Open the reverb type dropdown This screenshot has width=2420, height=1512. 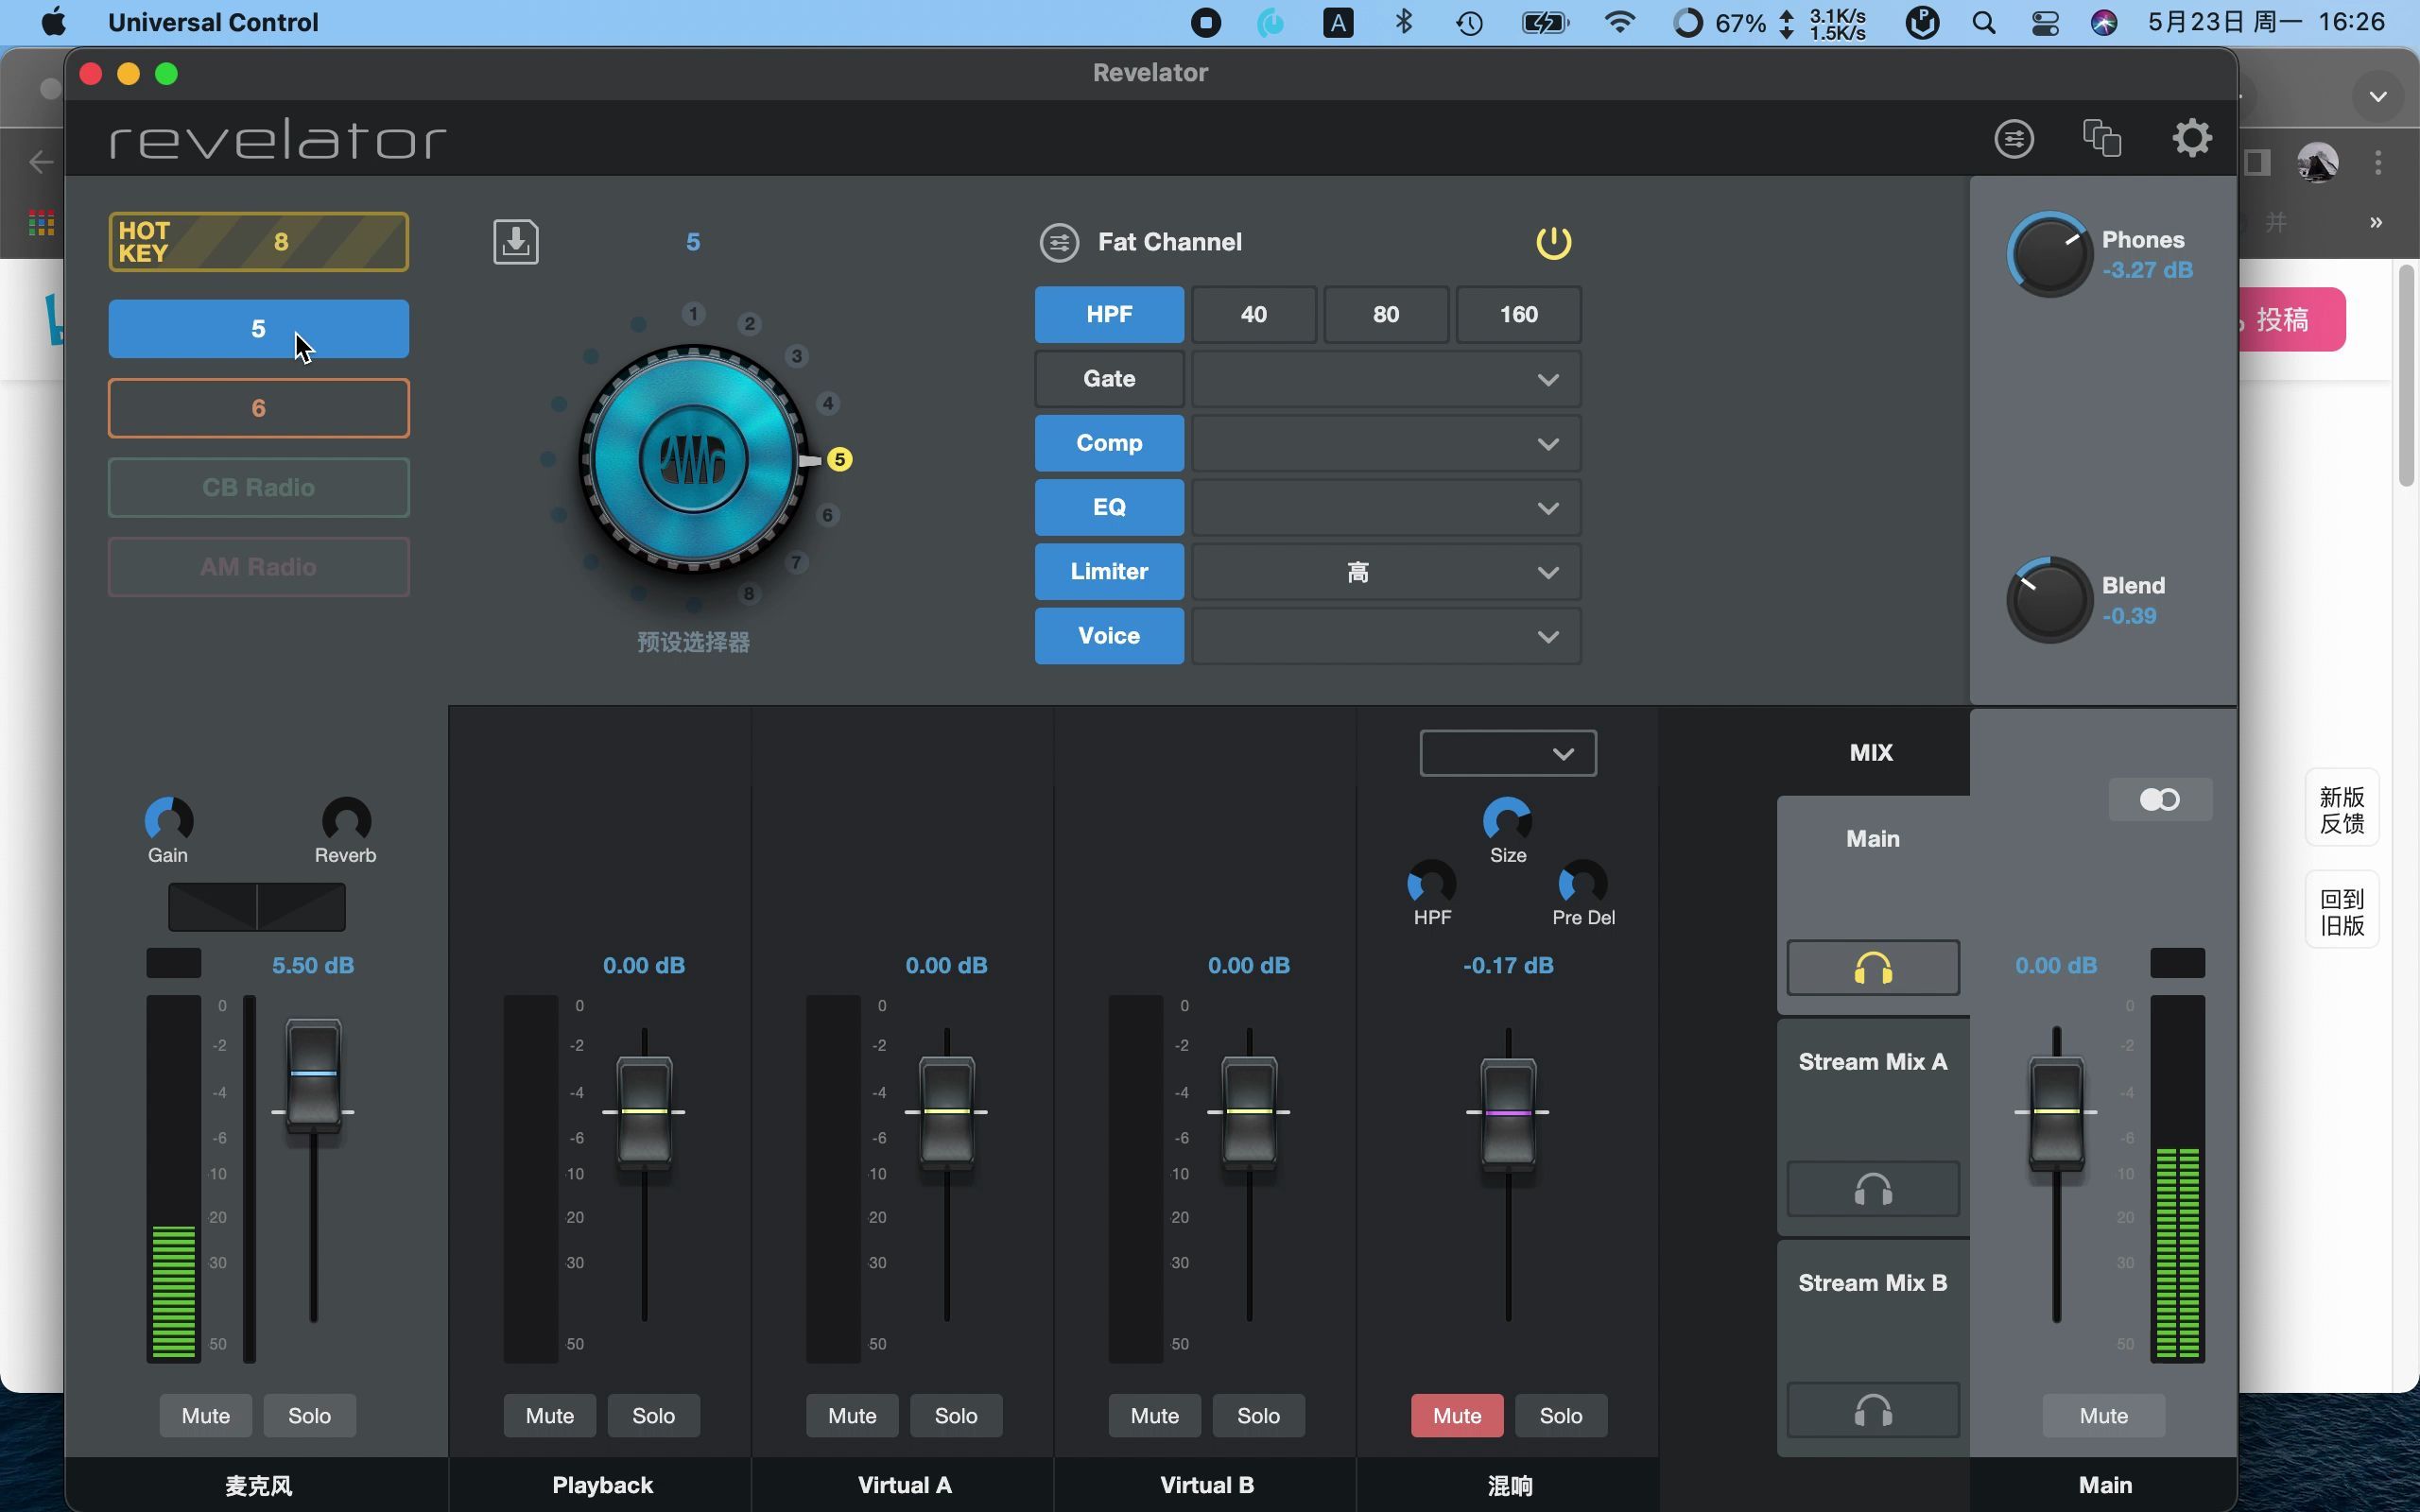pyautogui.click(x=1508, y=753)
